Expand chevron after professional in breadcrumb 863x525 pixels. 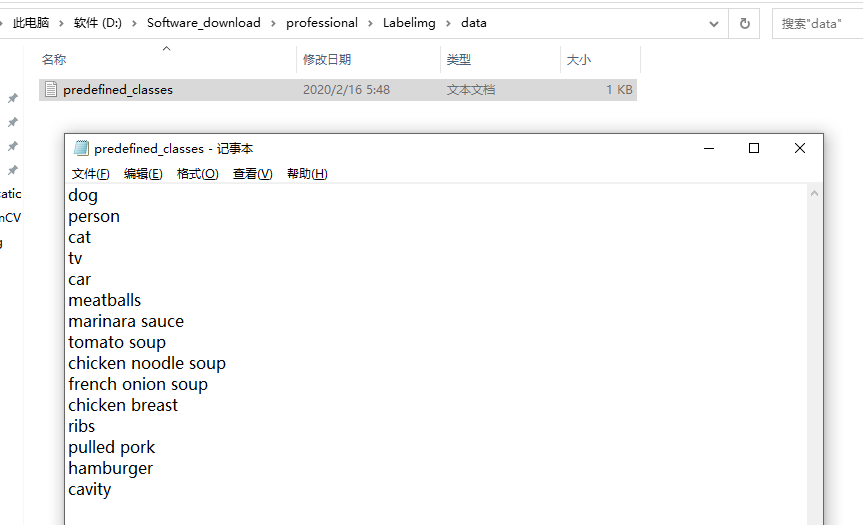tap(370, 24)
